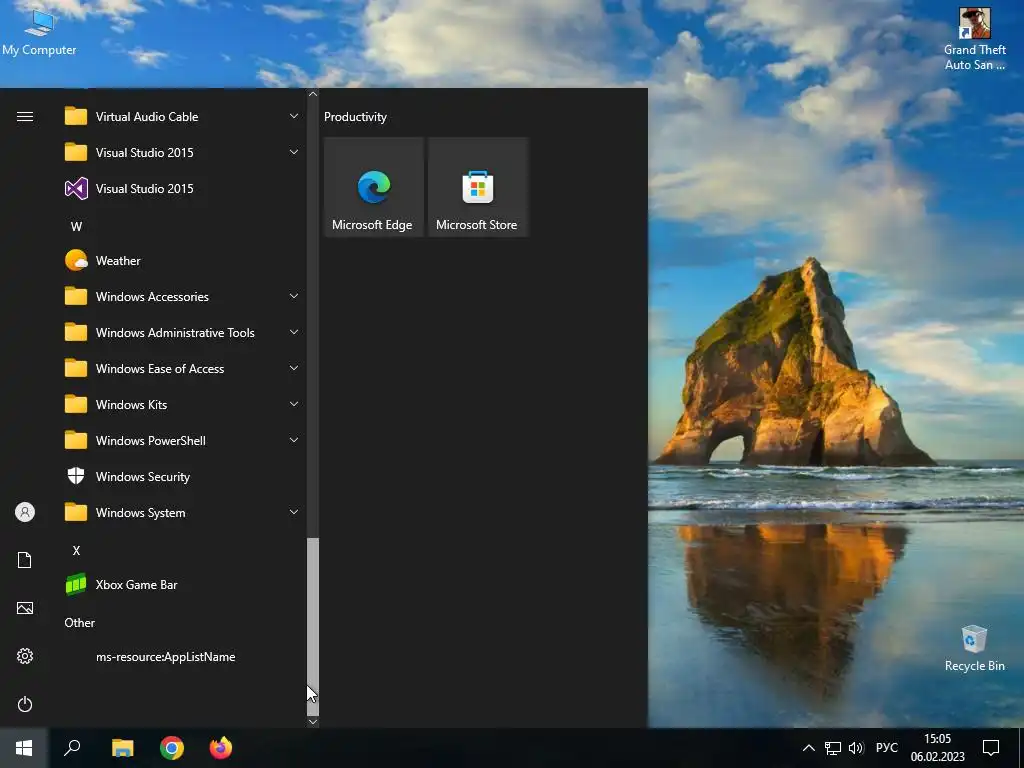
Task: Click the Power icon in Start sidebar
Action: [x=25, y=704]
